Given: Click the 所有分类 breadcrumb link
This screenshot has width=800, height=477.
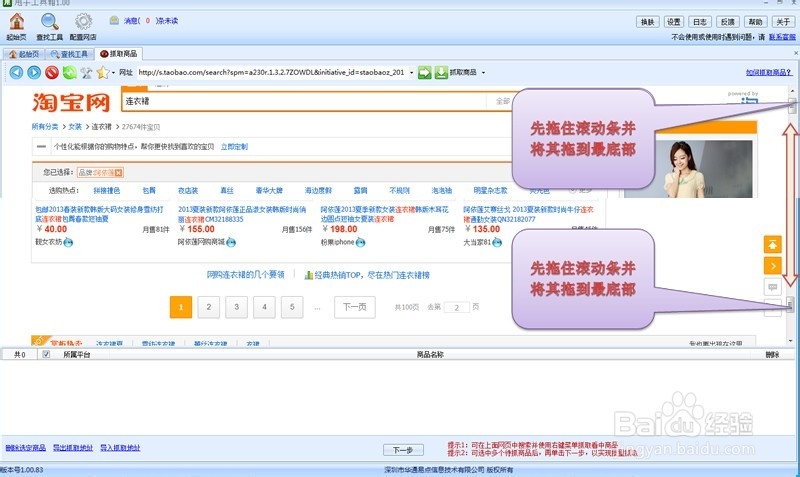Looking at the screenshot, I should pyautogui.click(x=45, y=127).
